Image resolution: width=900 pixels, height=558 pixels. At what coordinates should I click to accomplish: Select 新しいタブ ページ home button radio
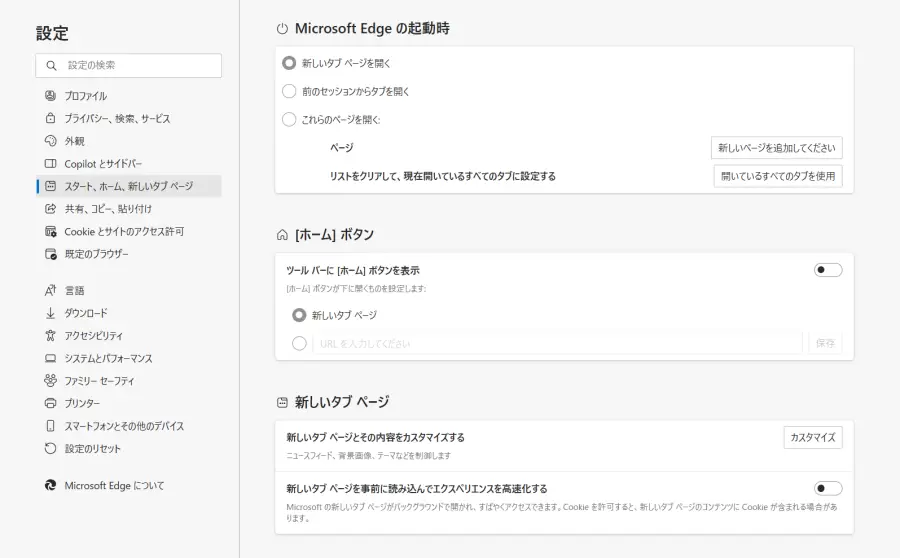(x=299, y=315)
